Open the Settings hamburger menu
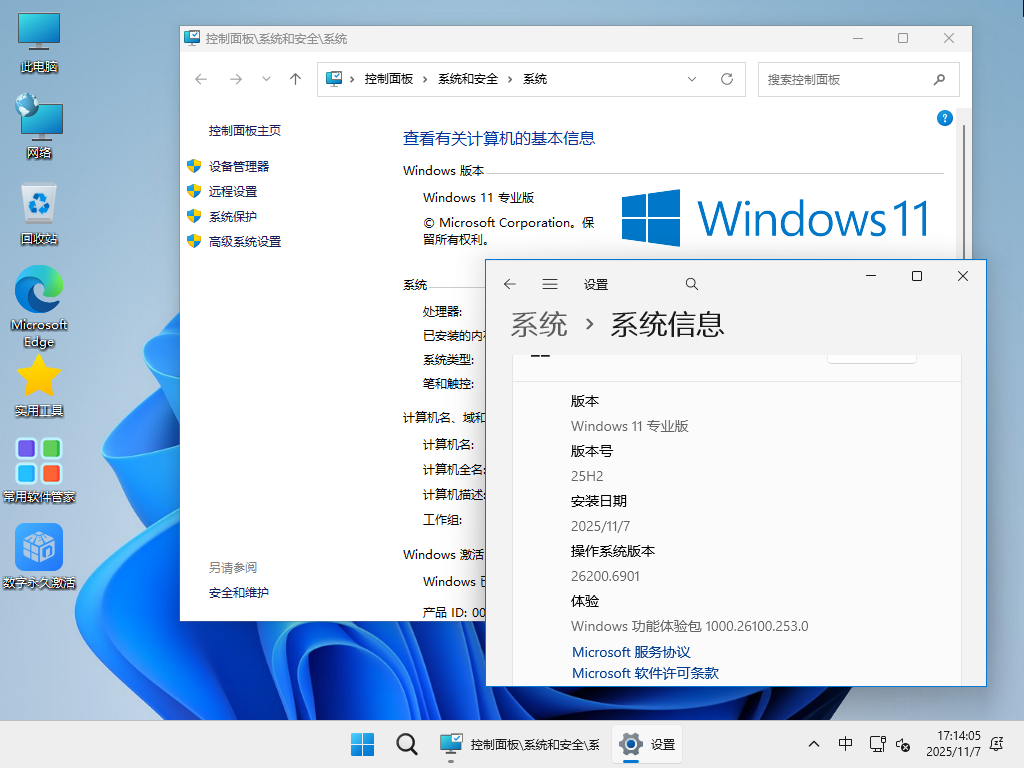1024x768 pixels. (x=550, y=283)
